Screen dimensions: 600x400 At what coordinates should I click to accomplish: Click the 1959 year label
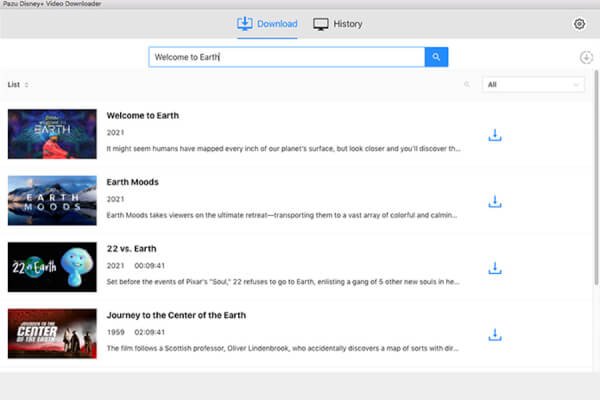[116, 332]
